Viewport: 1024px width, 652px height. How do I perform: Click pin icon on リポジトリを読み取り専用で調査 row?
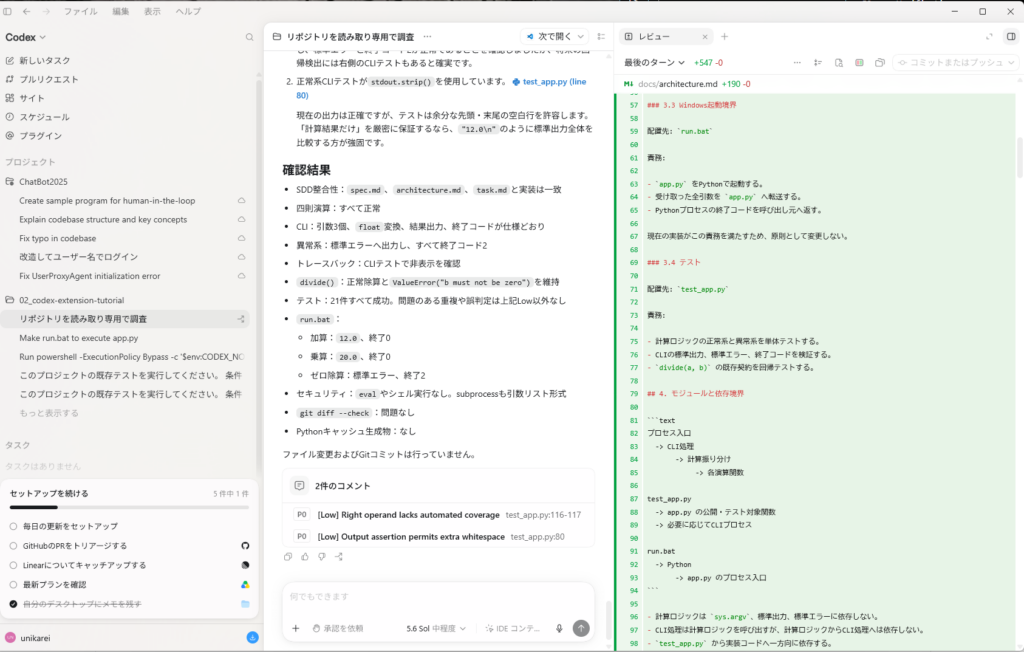[x=241, y=319]
